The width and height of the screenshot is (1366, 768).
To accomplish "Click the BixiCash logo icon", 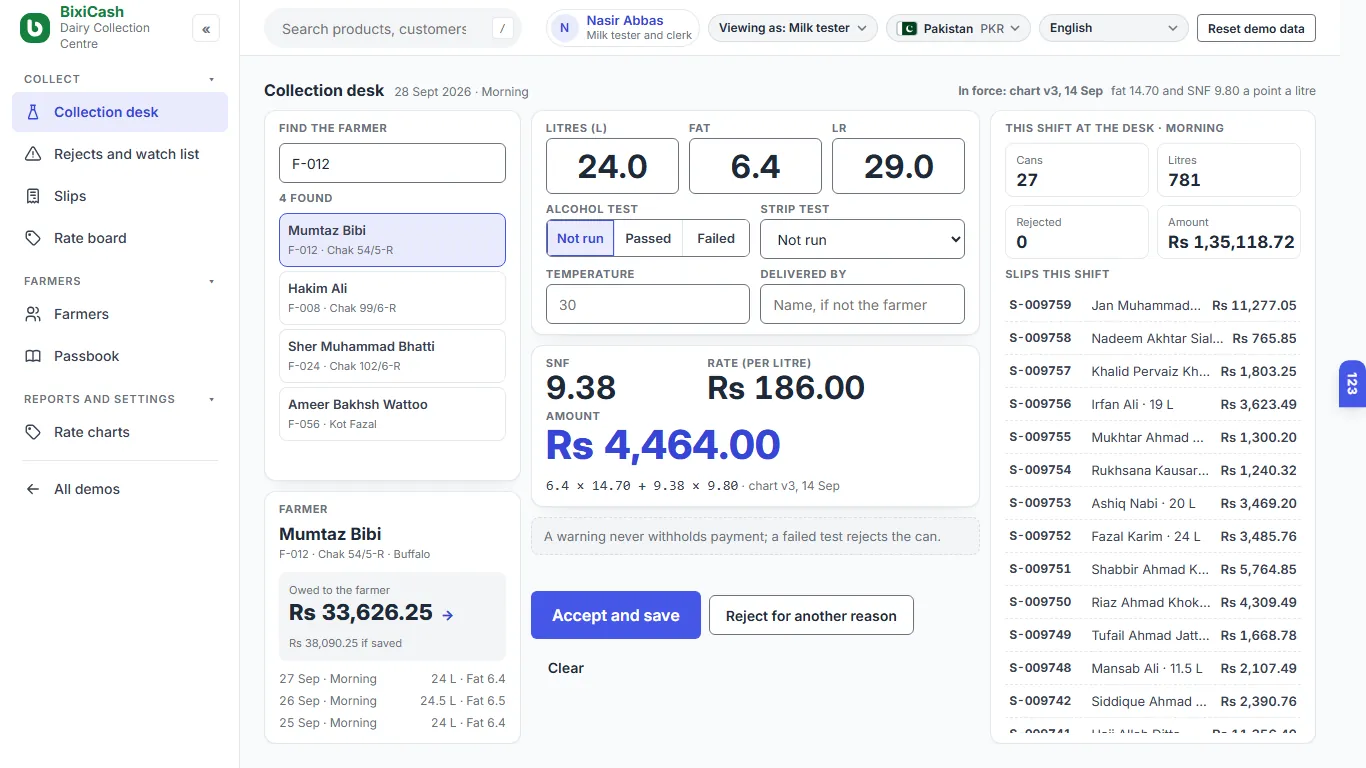I will [35, 28].
